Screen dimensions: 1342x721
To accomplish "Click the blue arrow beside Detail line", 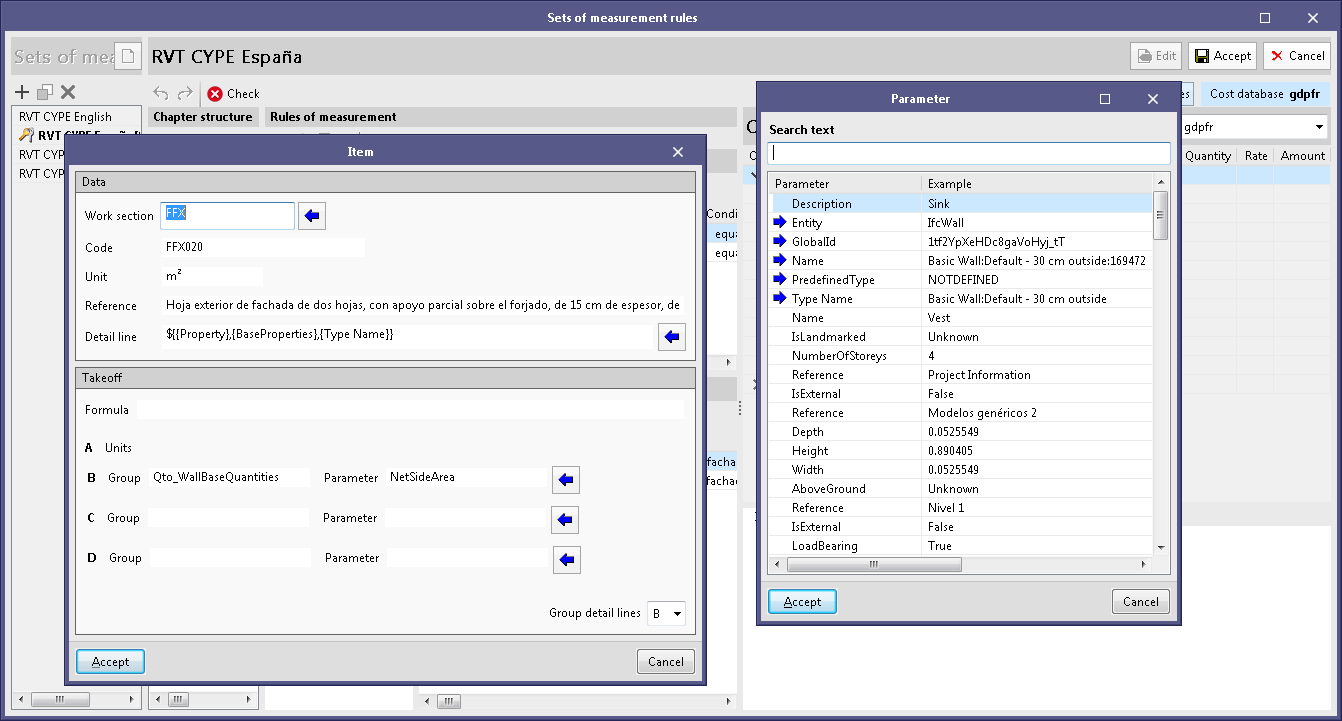I will 671,337.
